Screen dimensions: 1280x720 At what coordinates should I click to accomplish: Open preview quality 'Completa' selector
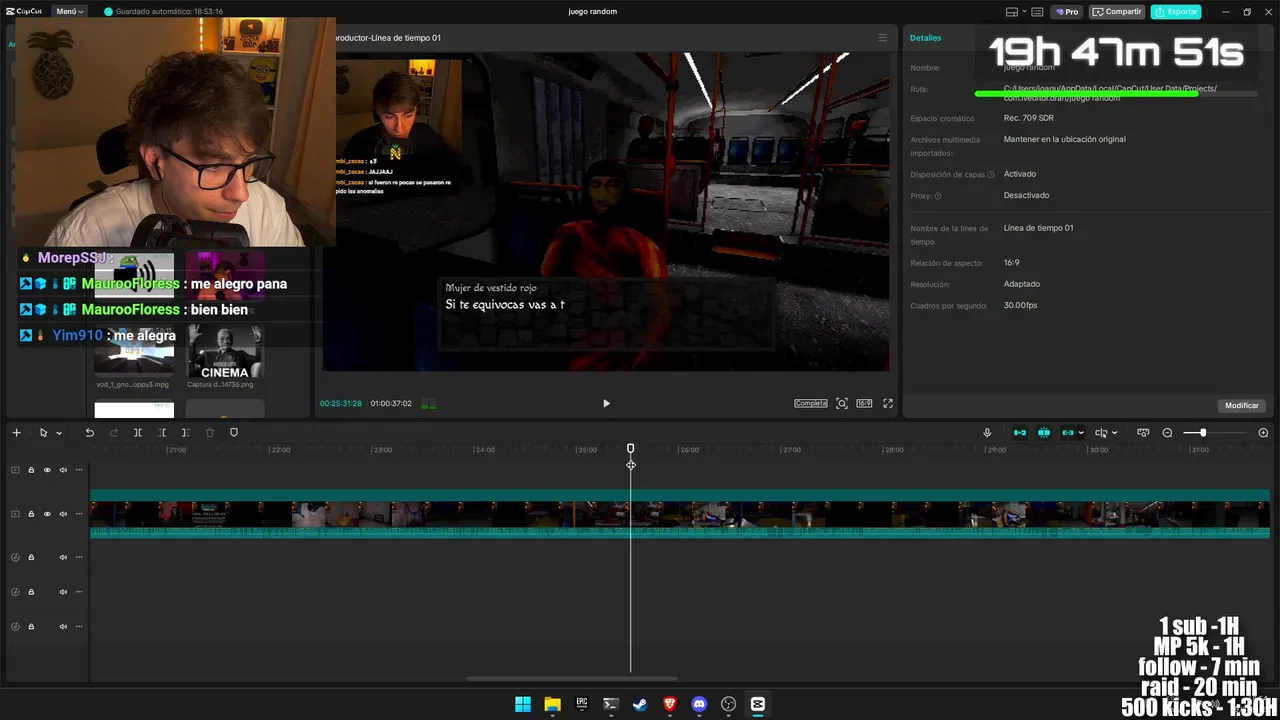tap(811, 404)
